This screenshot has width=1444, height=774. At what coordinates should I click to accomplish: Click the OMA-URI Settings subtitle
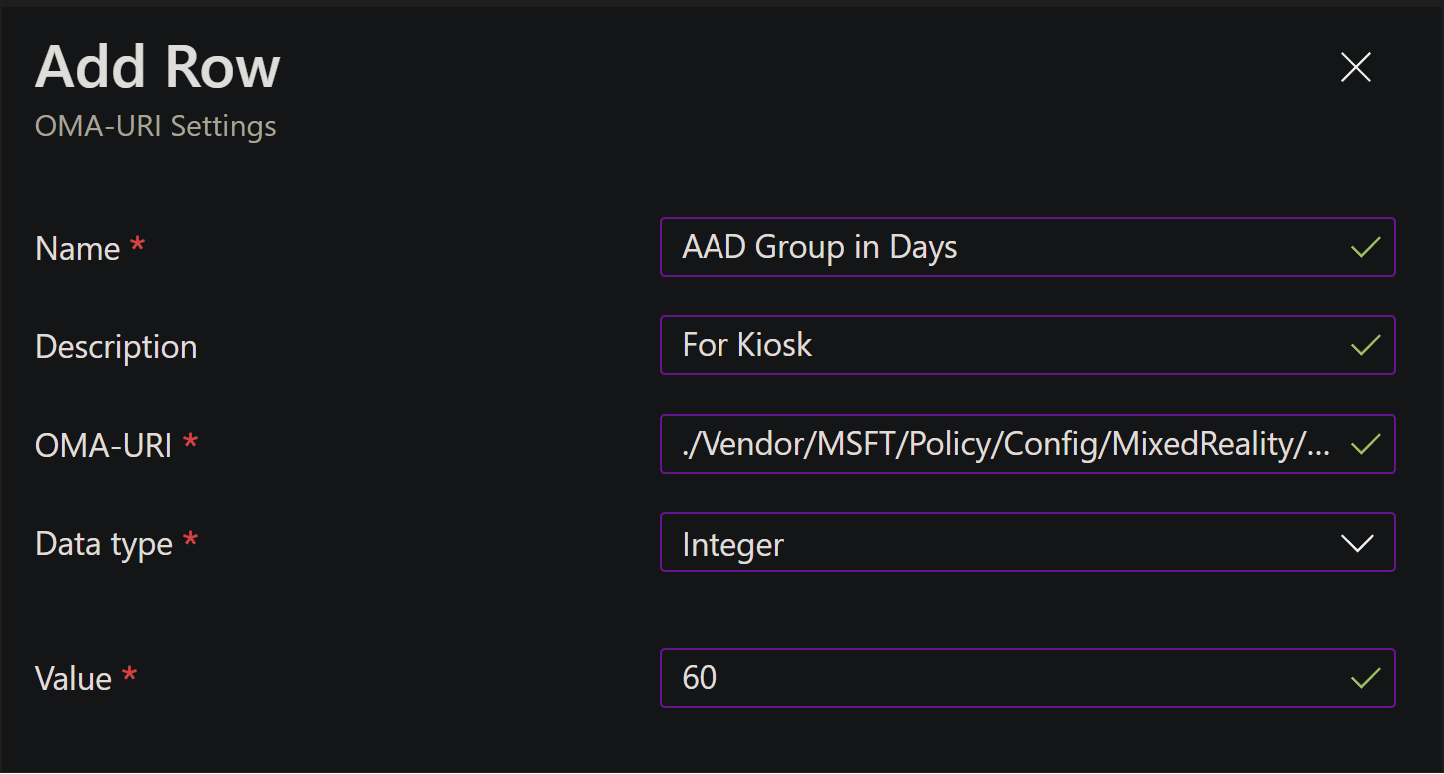click(x=155, y=126)
